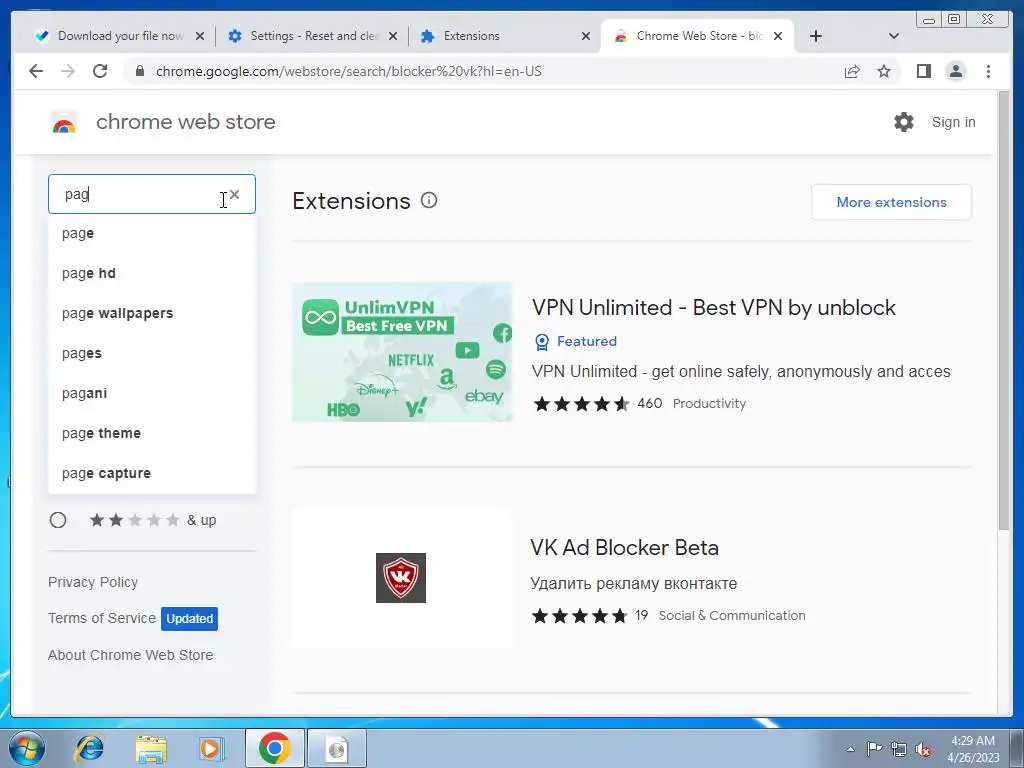The image size is (1024, 768).
Task: Open About Chrome Web Store link
Action: [131, 655]
